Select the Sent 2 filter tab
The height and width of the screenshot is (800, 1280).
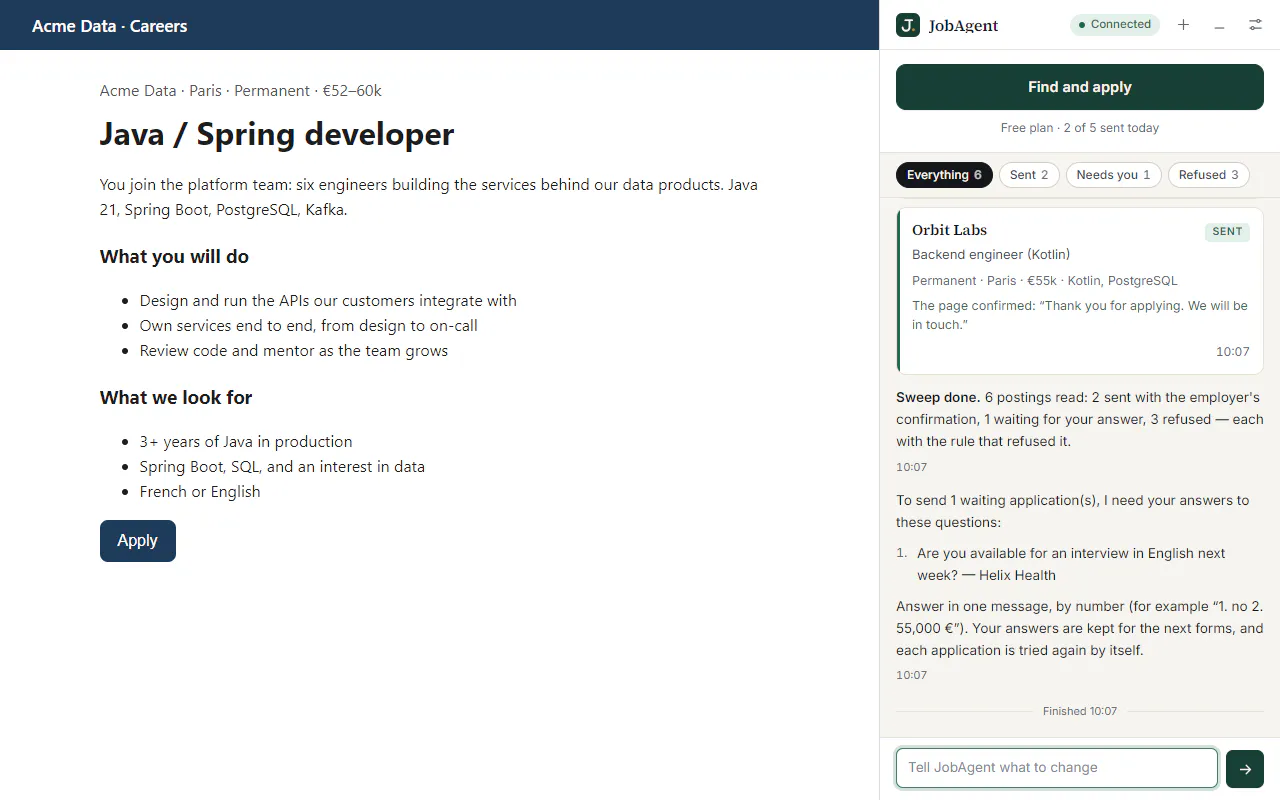click(x=1029, y=175)
